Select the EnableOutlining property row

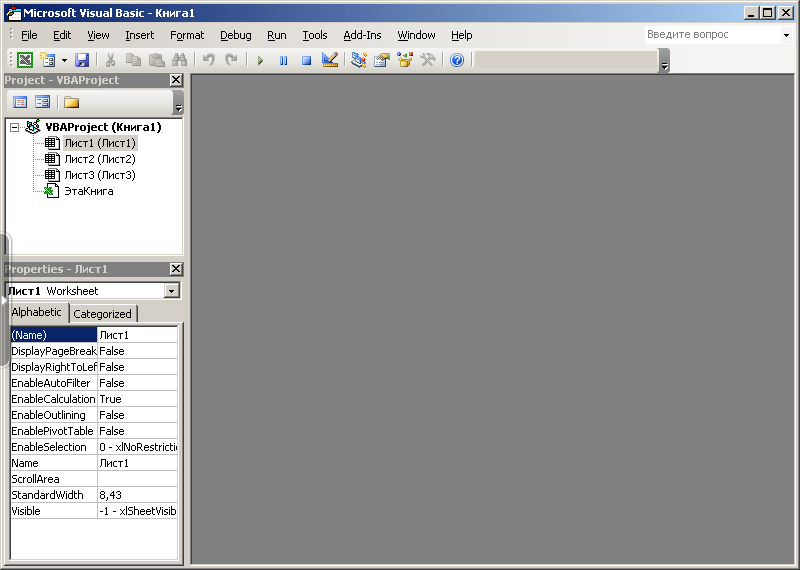coord(94,415)
